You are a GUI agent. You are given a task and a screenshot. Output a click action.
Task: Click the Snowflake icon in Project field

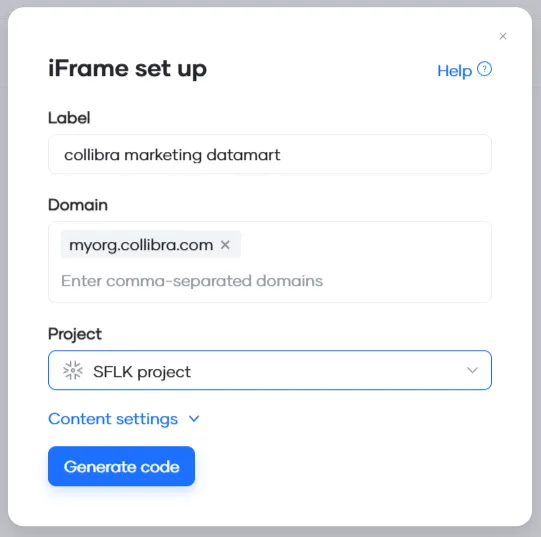point(73,370)
